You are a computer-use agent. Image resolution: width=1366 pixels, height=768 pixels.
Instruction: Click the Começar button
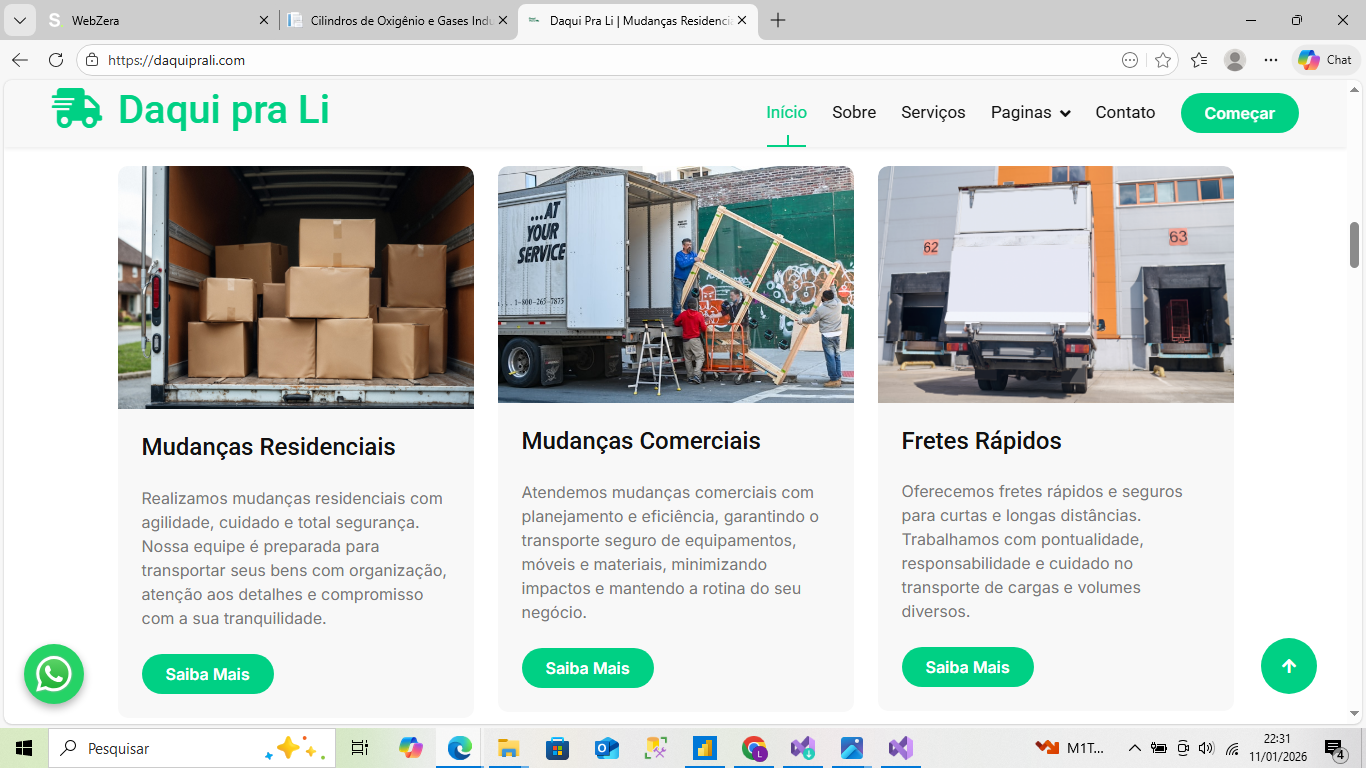tap(1239, 113)
